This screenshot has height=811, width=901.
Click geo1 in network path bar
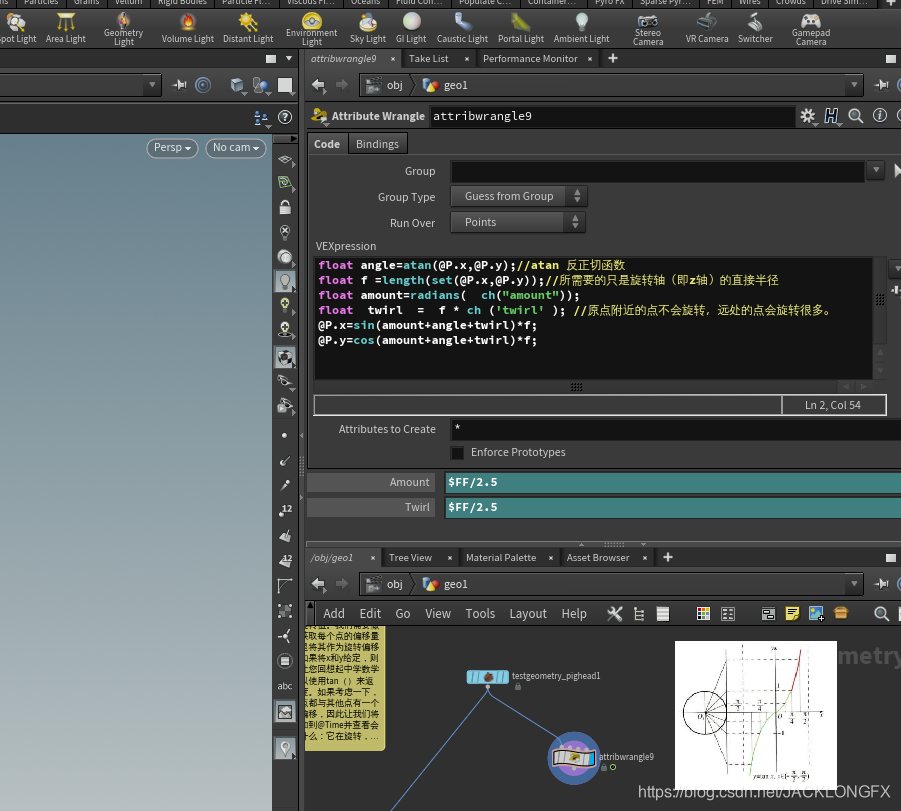[455, 585]
